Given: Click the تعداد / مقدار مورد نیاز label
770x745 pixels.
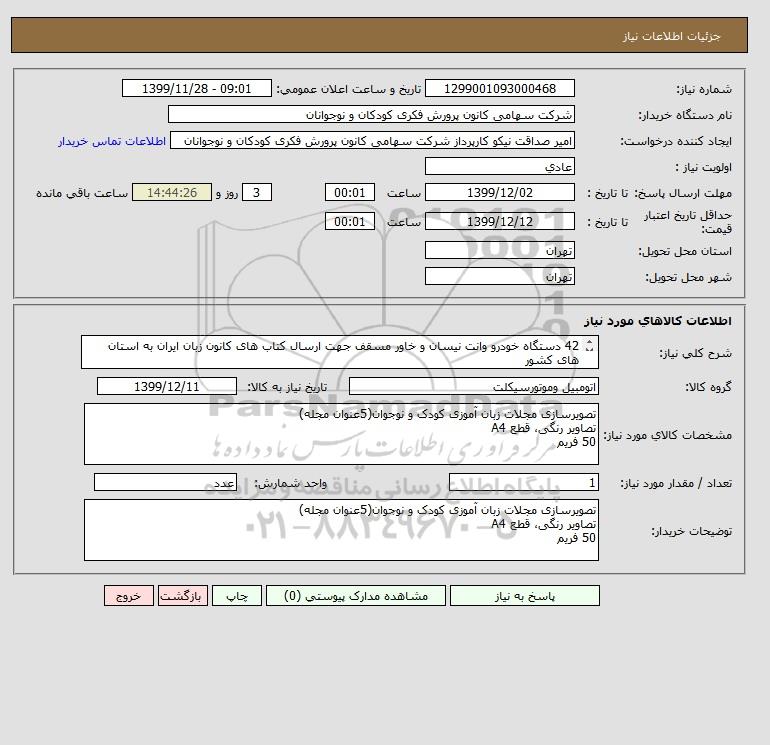Looking at the screenshot, I should [676, 483].
